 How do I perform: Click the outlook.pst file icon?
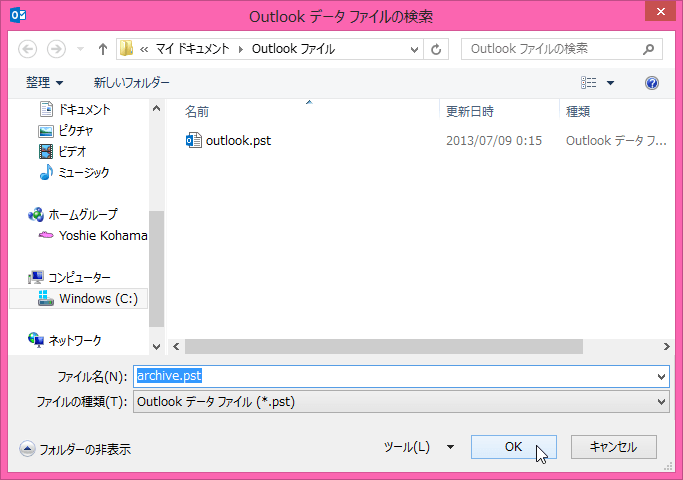193,140
